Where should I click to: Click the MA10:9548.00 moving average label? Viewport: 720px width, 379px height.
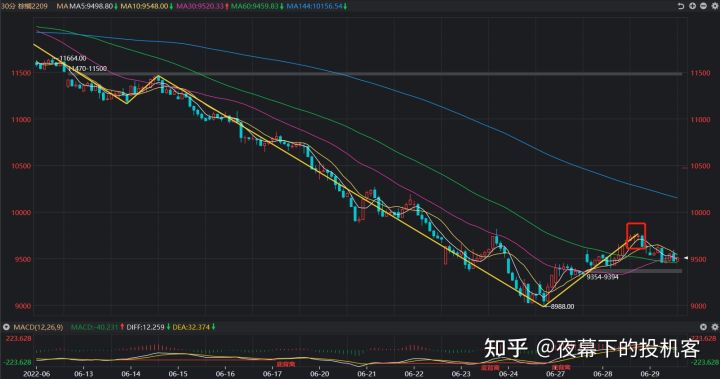[146, 6]
